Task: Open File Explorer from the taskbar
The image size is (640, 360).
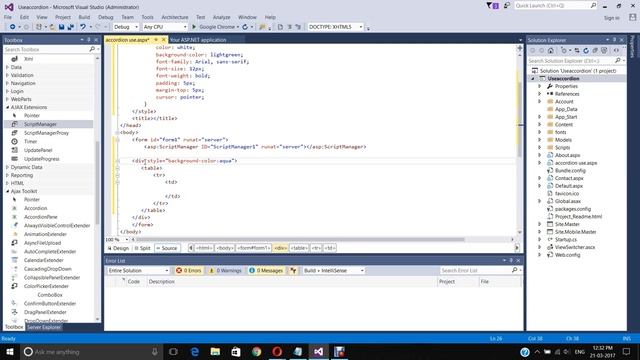Action: 215,351
